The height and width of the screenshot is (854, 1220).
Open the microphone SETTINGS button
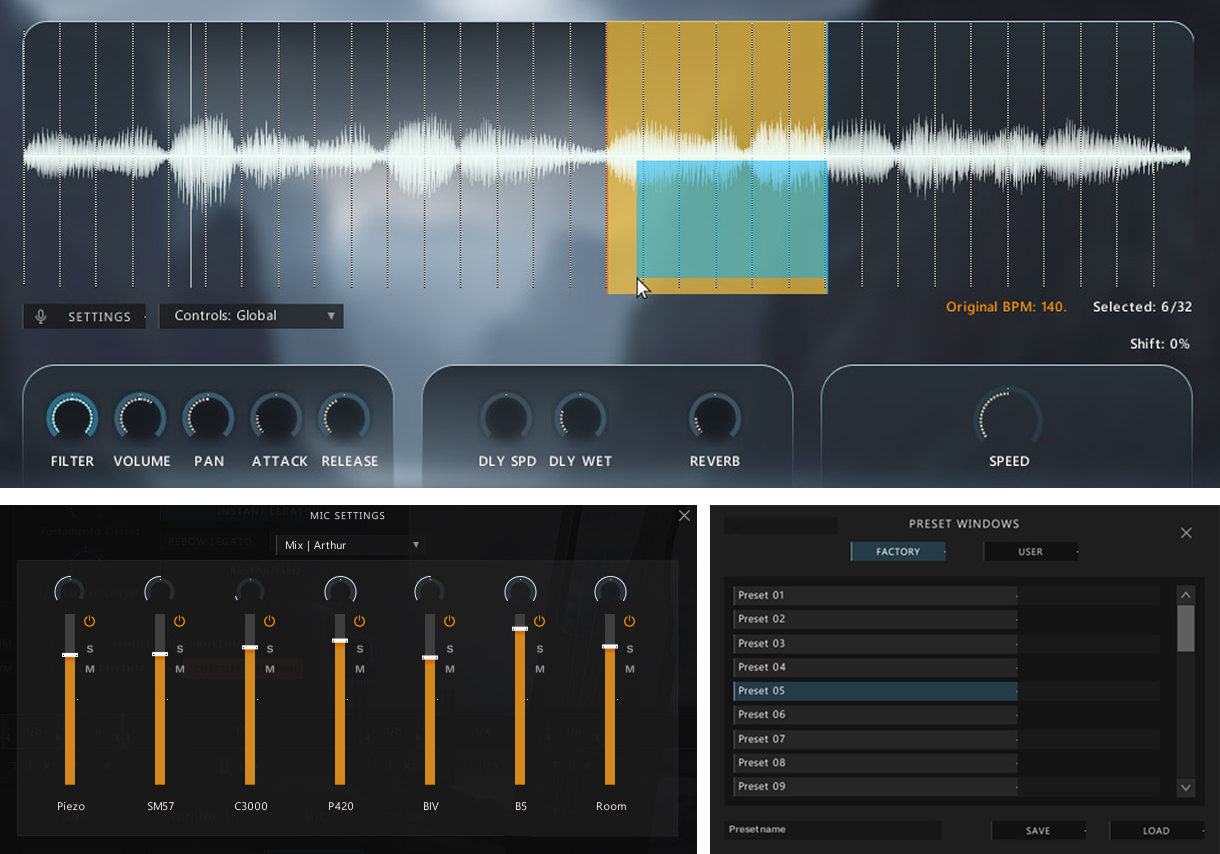click(x=84, y=316)
